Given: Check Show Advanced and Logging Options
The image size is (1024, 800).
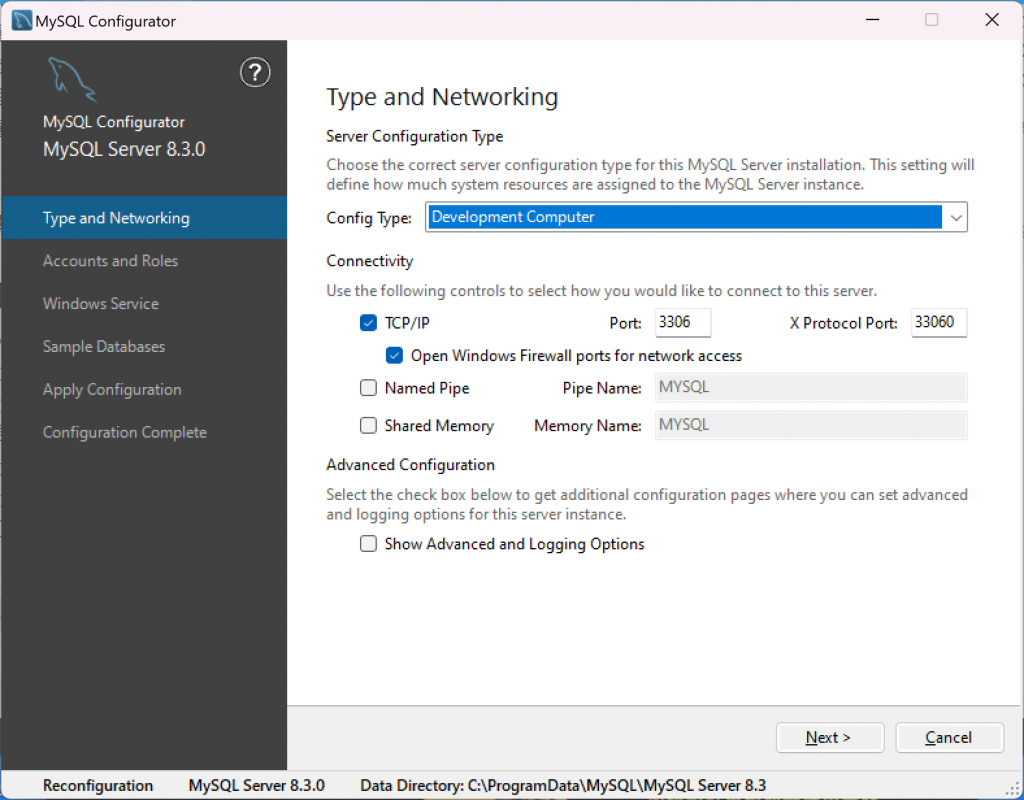Looking at the screenshot, I should (368, 544).
